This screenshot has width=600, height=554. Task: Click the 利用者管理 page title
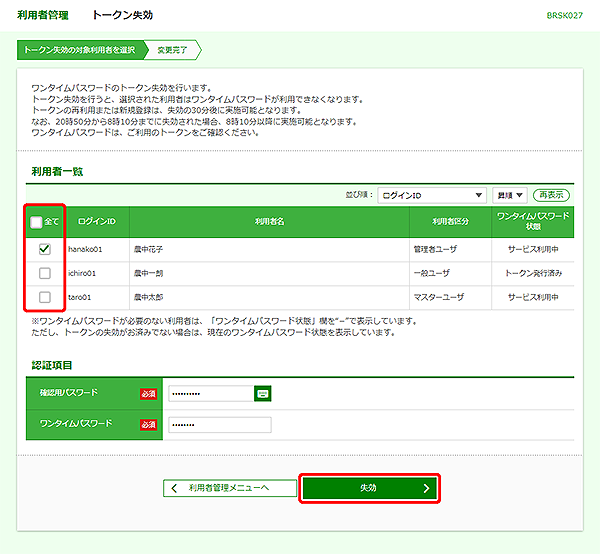pos(43,15)
